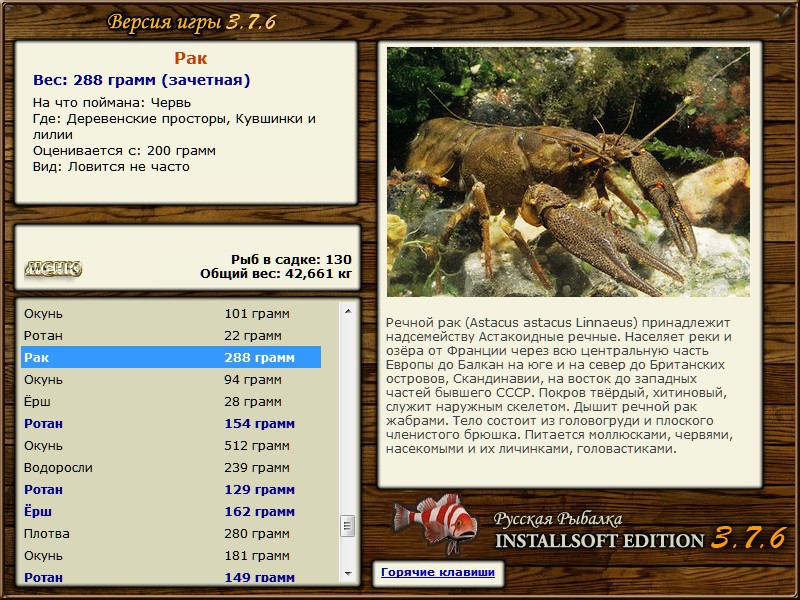Open the Горячие клавиши link

[x=438, y=572]
